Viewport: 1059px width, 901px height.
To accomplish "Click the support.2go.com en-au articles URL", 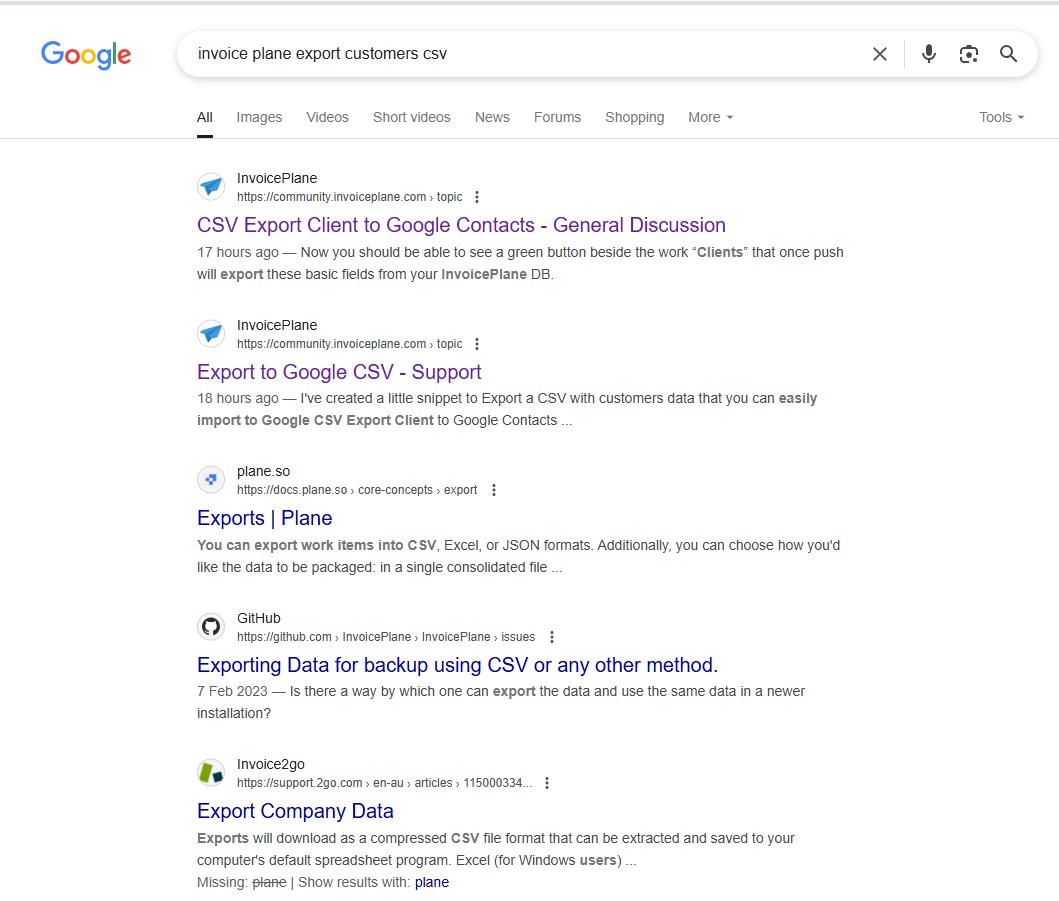I will (384, 783).
